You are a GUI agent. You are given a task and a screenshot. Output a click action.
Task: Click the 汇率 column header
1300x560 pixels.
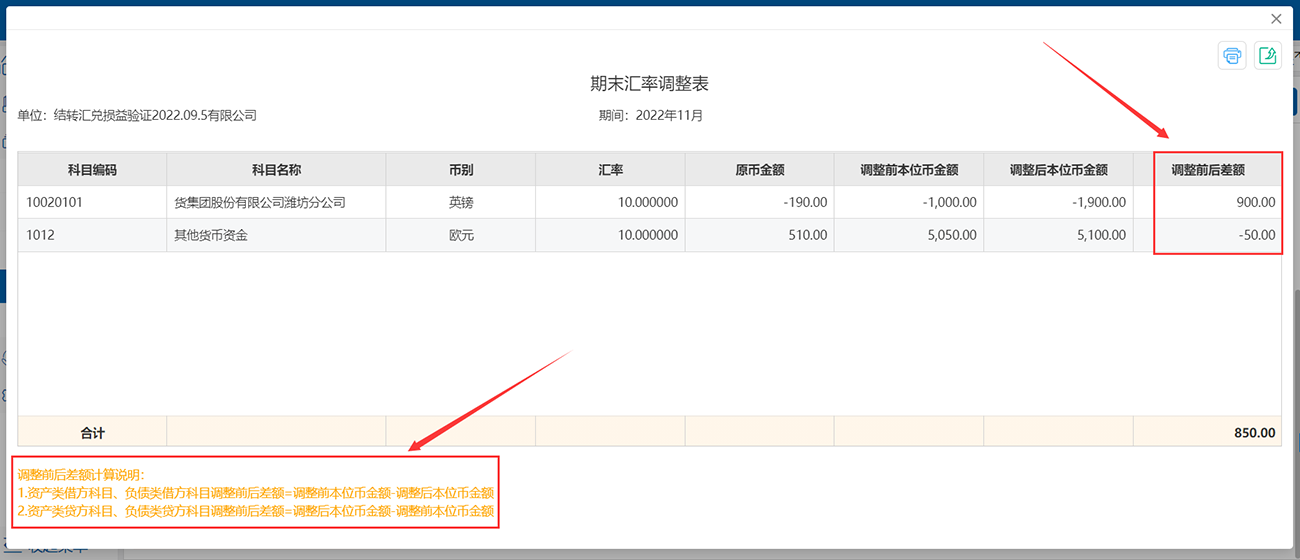(610, 170)
